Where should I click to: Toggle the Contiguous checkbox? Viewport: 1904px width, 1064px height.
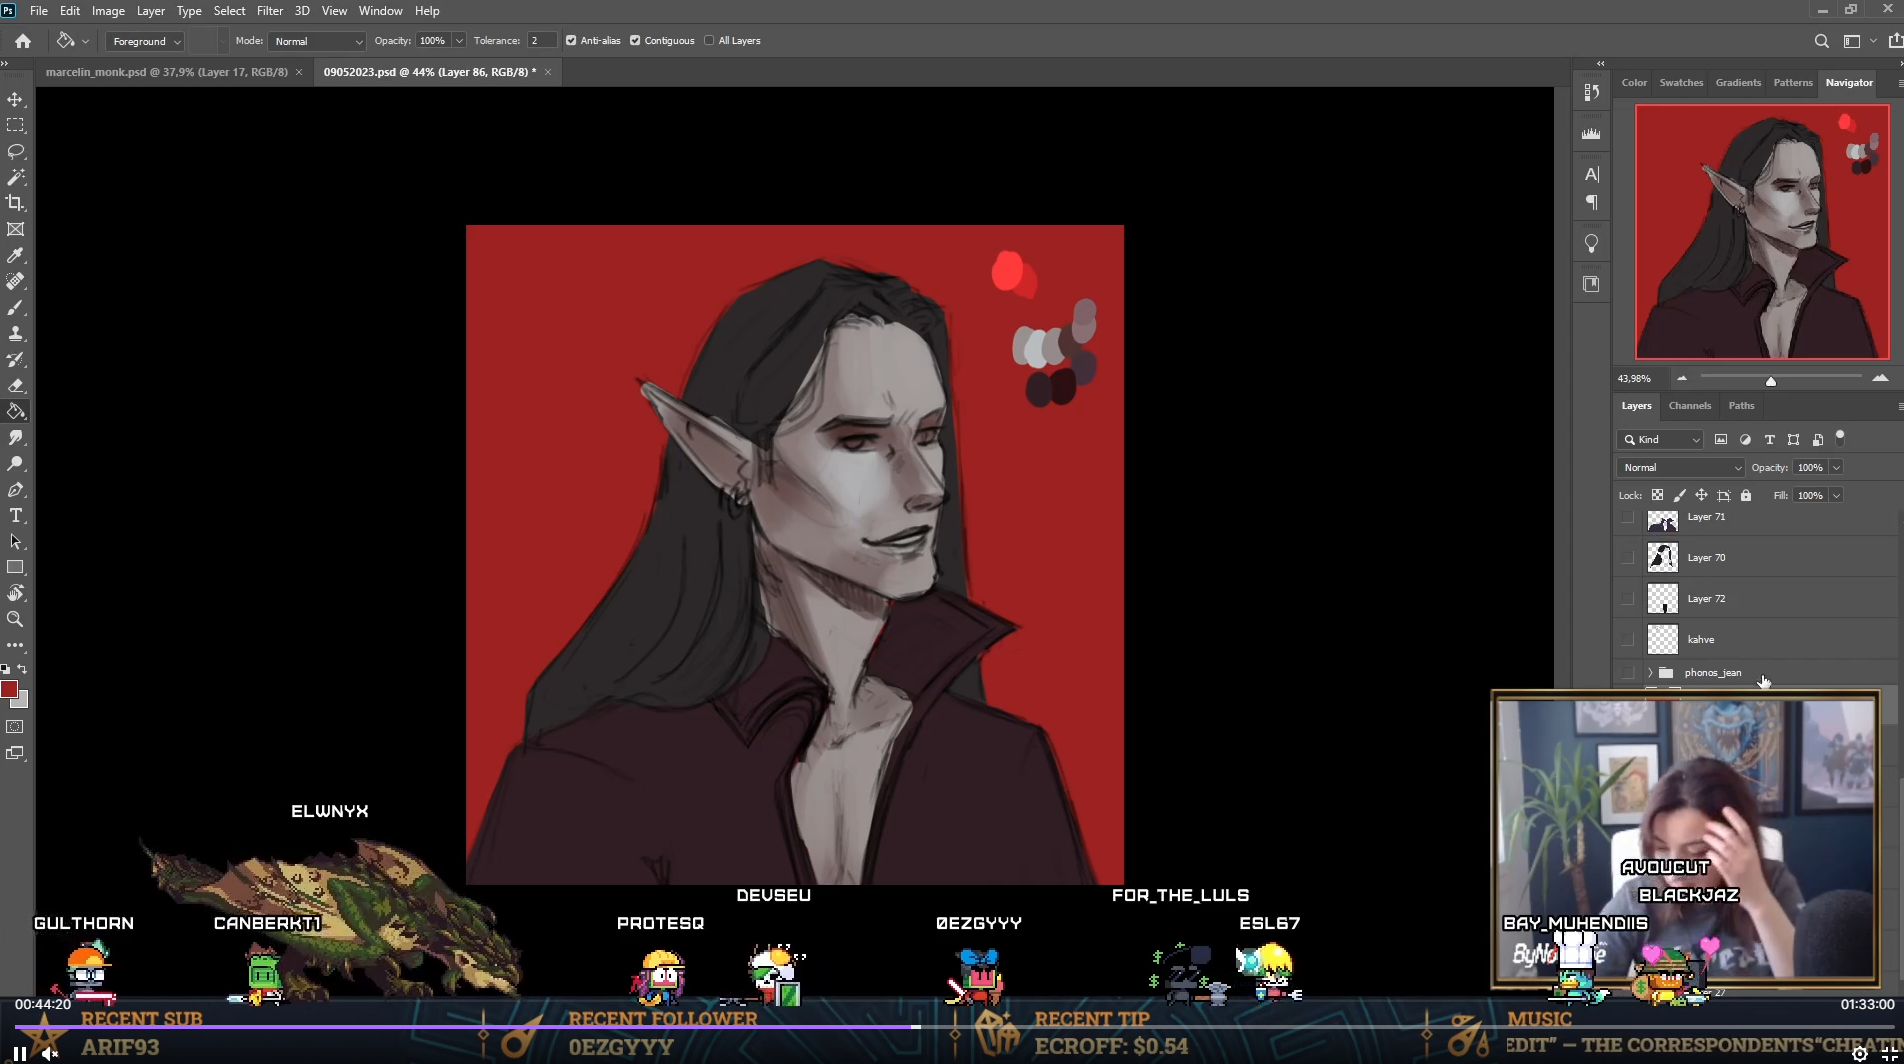(635, 41)
